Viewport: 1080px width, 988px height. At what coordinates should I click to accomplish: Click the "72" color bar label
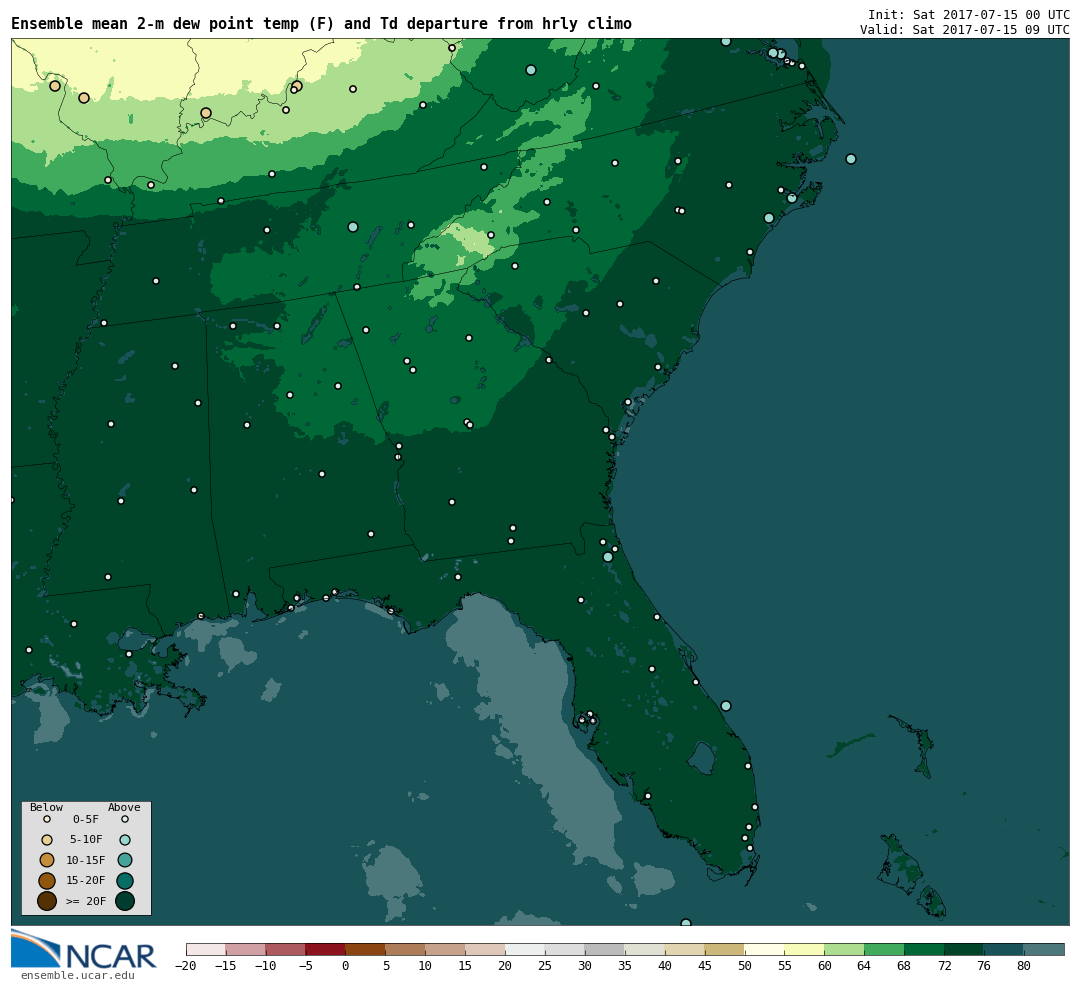pyautogui.click(x=944, y=966)
